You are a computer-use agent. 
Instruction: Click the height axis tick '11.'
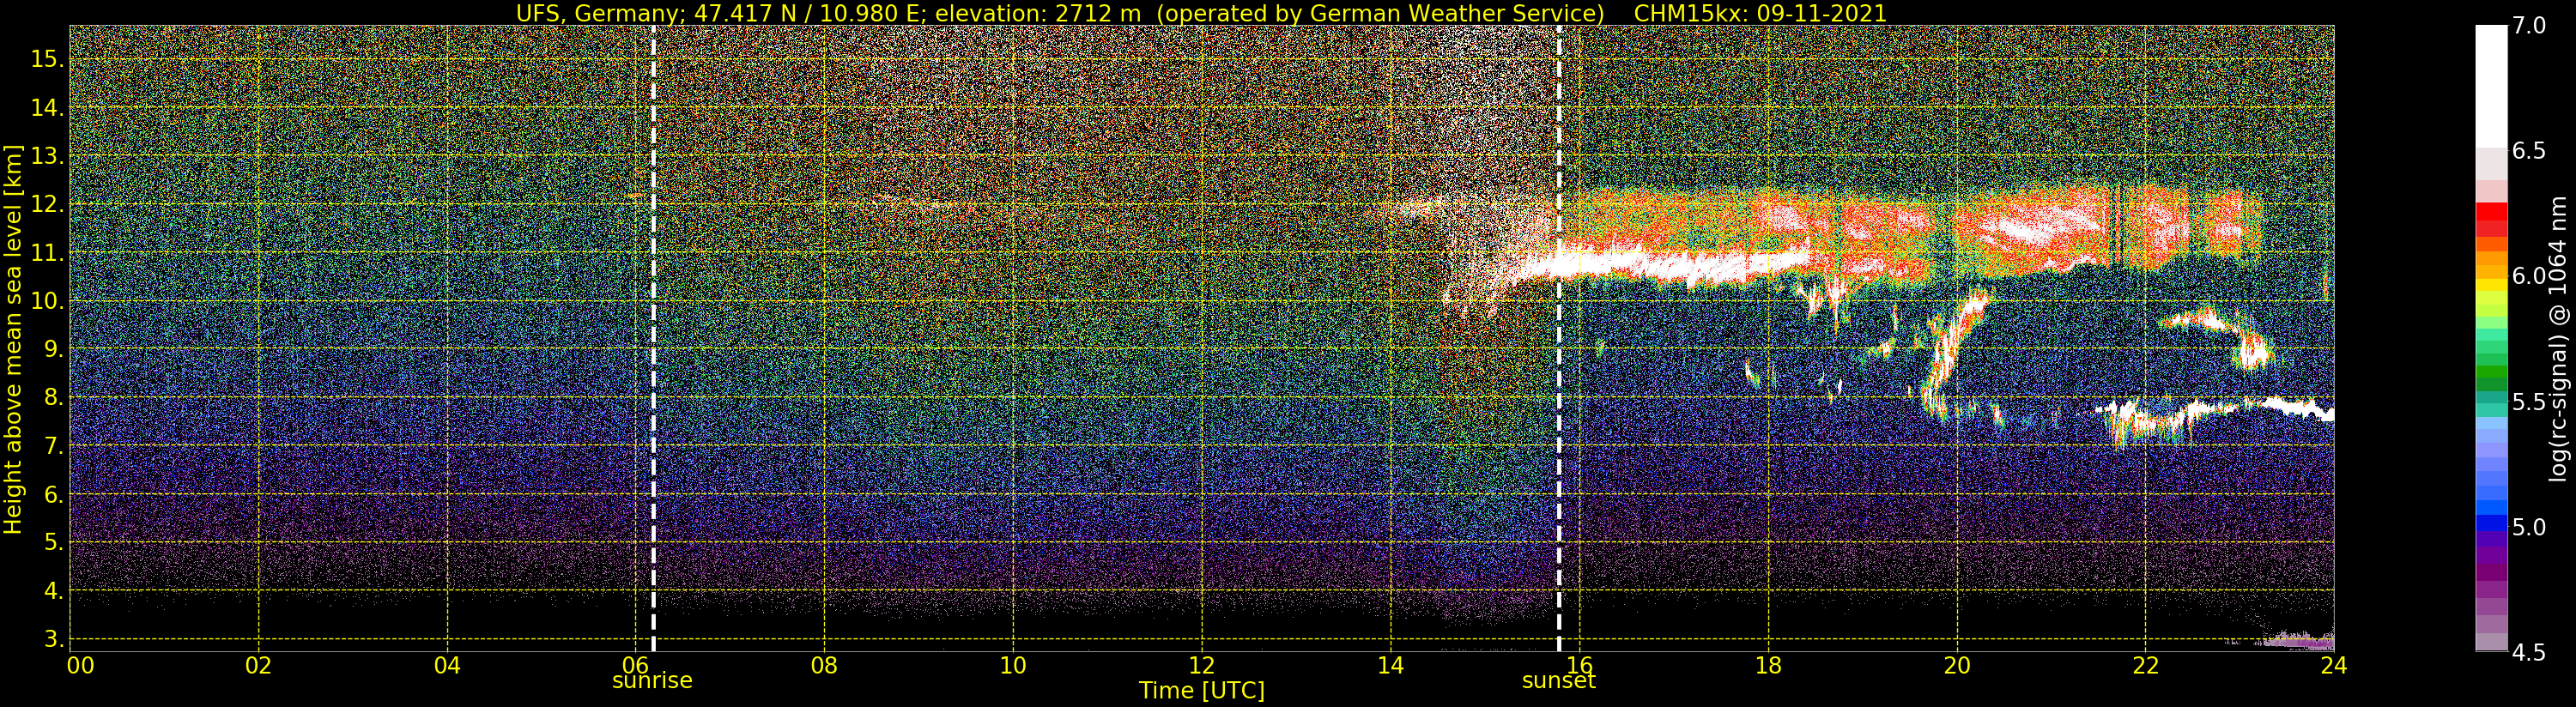click(48, 253)
